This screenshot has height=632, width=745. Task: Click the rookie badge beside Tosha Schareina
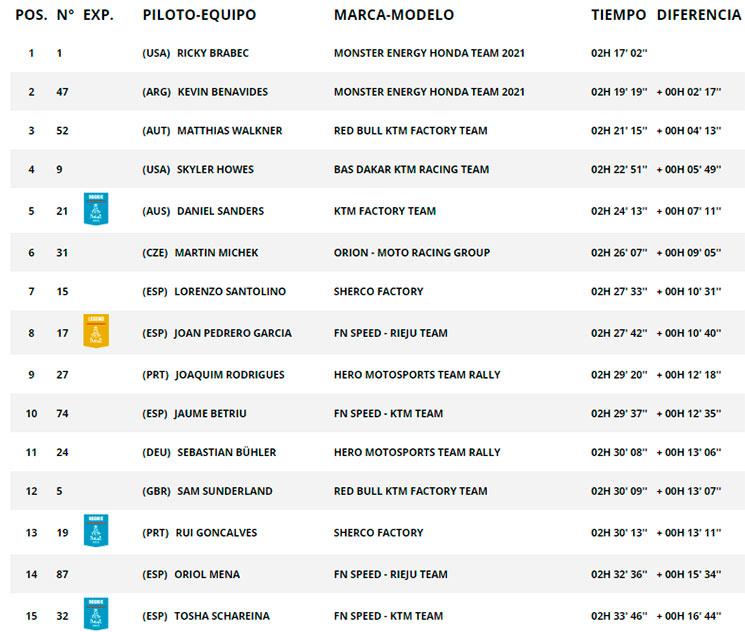coord(96,613)
